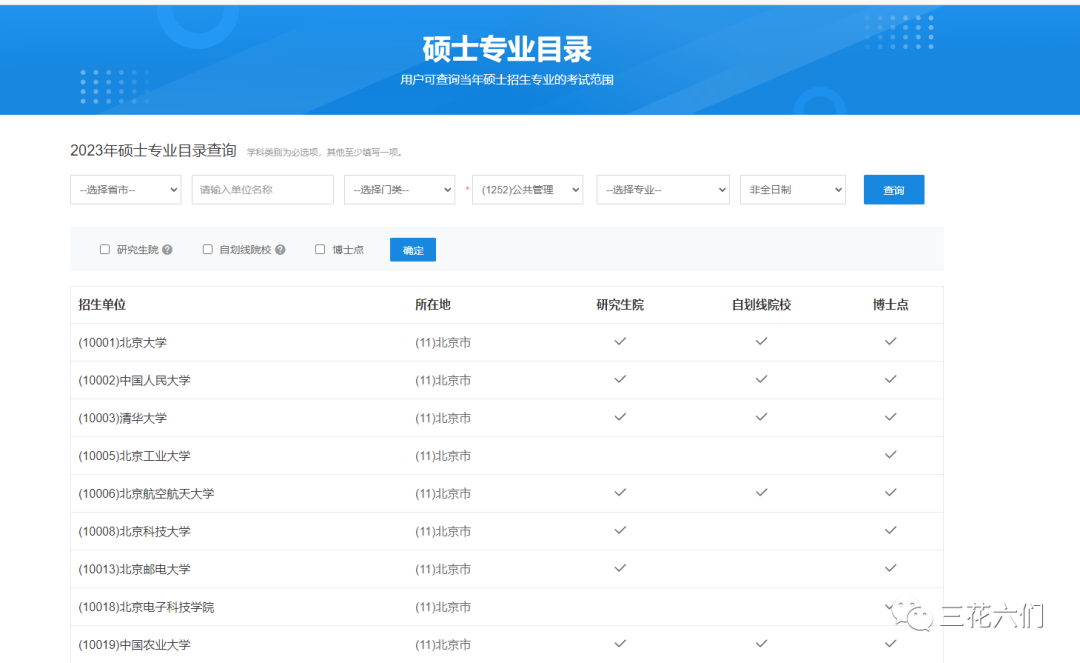This screenshot has width=1080, height=663.
Task: Open the 选择专业 major dropdown
Action: (663, 189)
